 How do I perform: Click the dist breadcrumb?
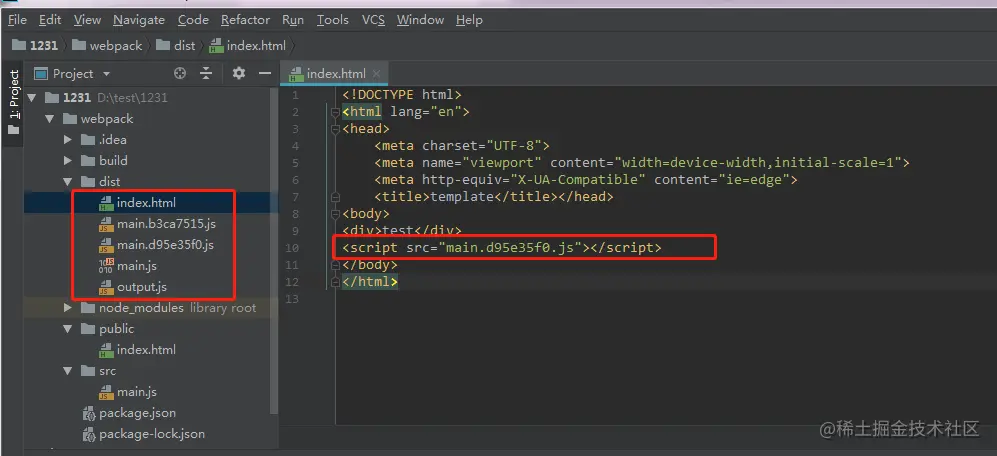[176, 46]
